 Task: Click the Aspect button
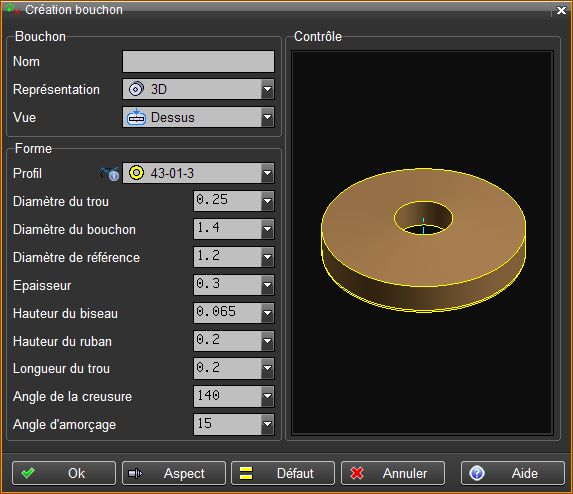[174, 473]
